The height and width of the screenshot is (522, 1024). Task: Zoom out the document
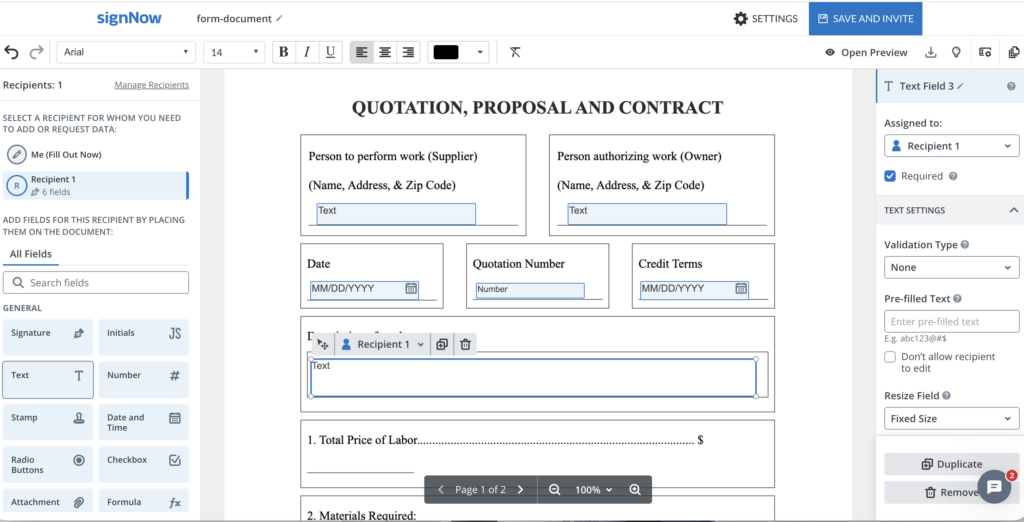click(x=554, y=489)
